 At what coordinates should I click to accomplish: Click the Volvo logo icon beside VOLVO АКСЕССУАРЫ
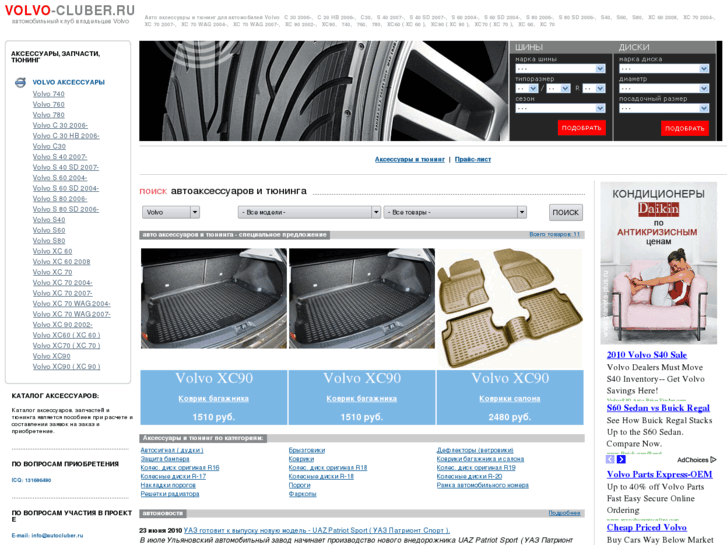tap(20, 83)
